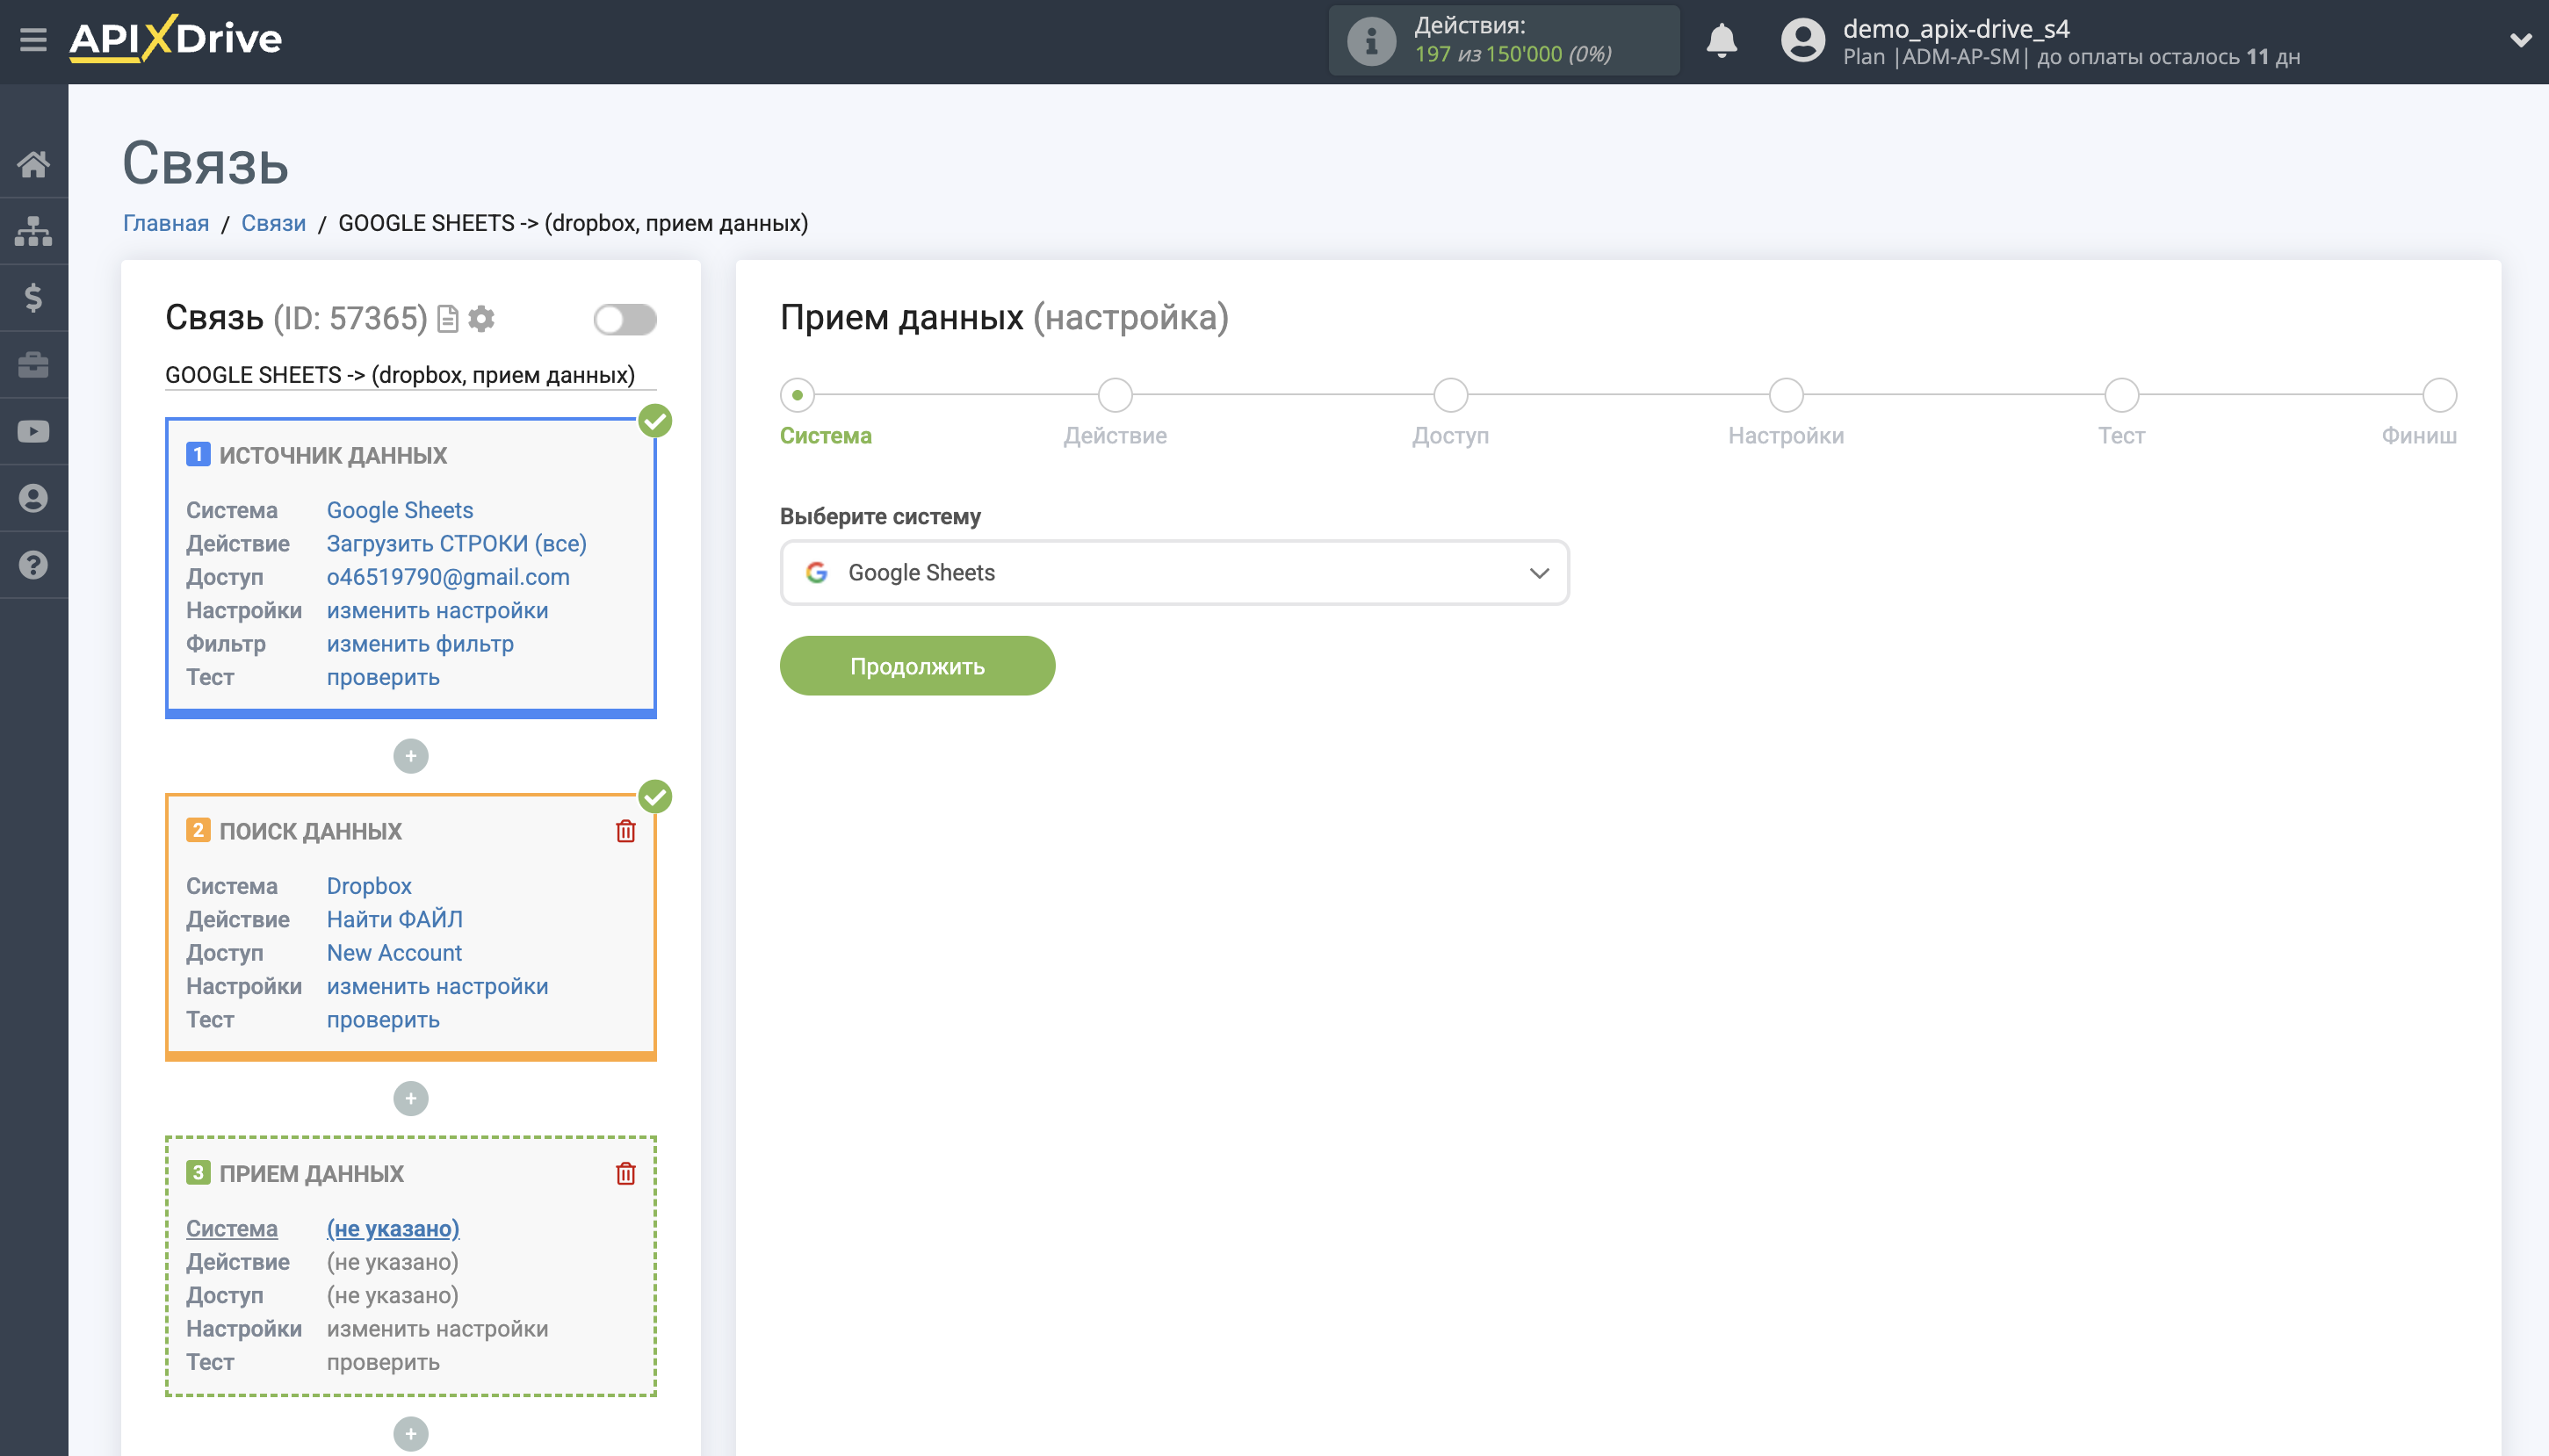
Task: Delete the ПОИСК ДАННЫХ block via trash icon
Action: tap(626, 830)
